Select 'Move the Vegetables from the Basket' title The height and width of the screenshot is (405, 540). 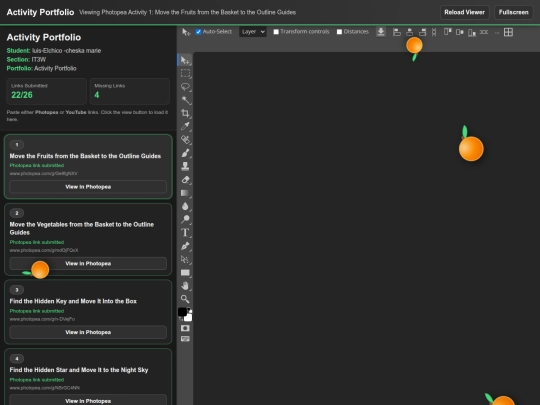click(82, 228)
